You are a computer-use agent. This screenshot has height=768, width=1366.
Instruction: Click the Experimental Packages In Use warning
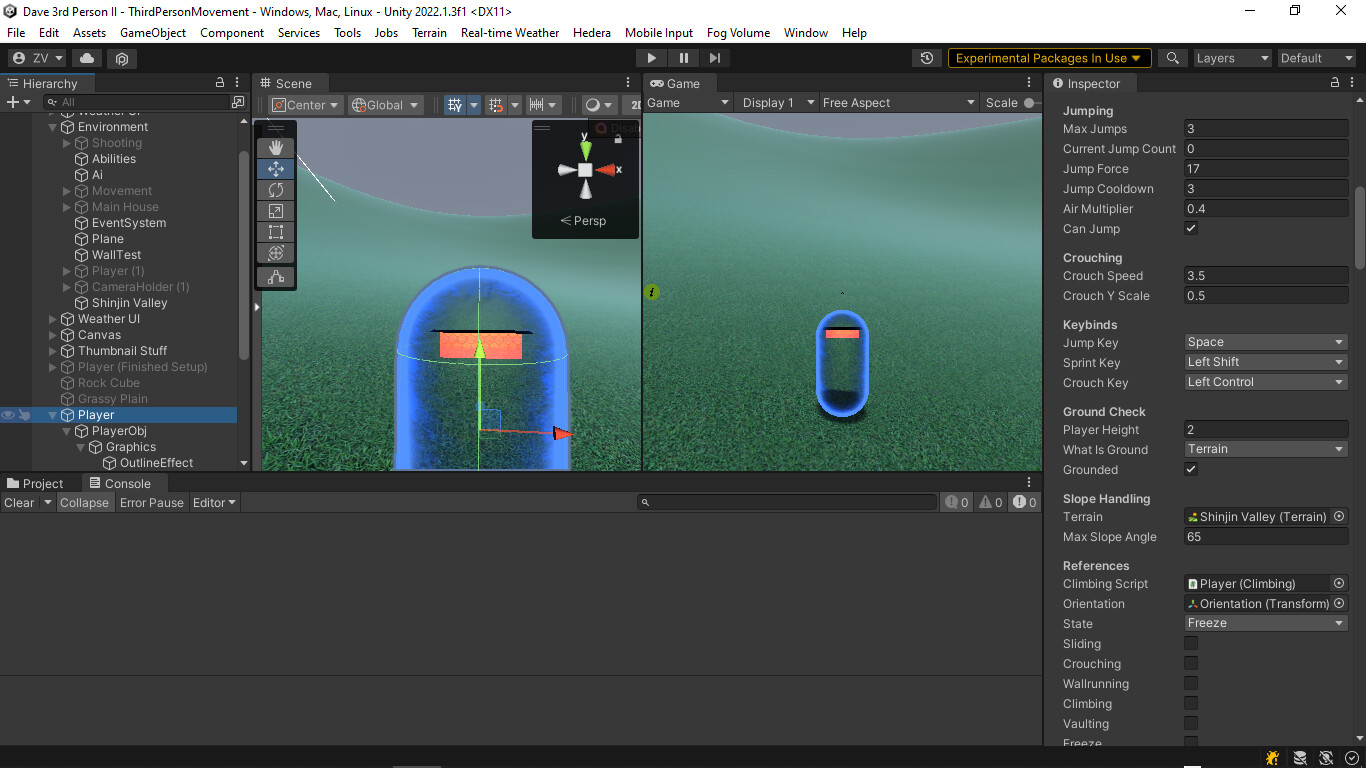coord(1048,58)
